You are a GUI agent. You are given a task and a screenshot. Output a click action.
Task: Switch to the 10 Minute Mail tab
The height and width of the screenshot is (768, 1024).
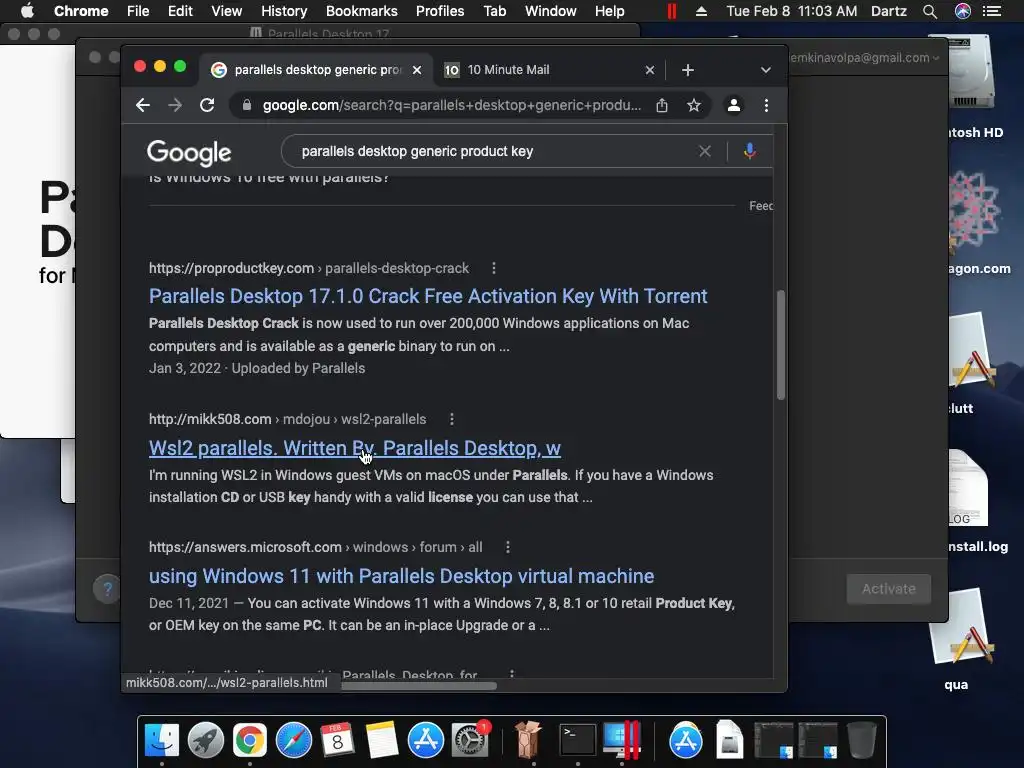point(549,70)
